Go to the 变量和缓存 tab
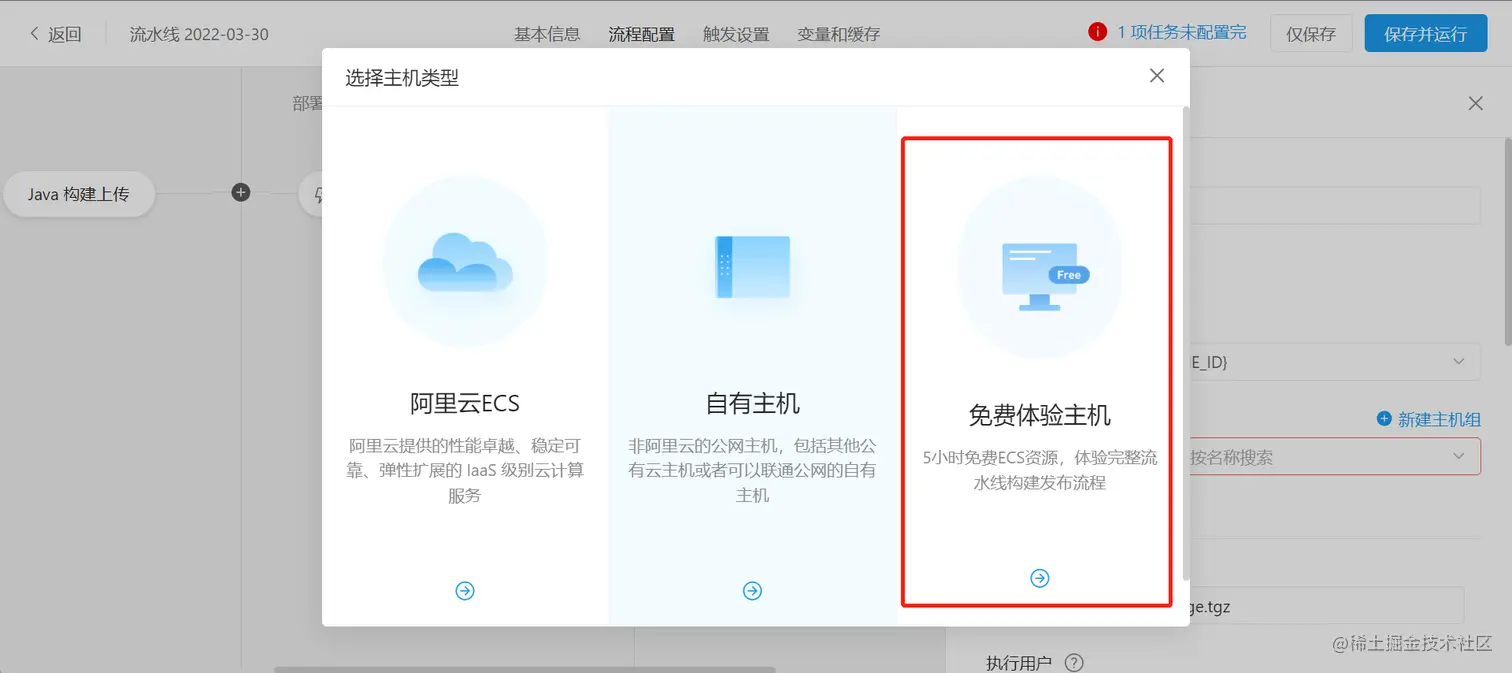 click(x=839, y=34)
